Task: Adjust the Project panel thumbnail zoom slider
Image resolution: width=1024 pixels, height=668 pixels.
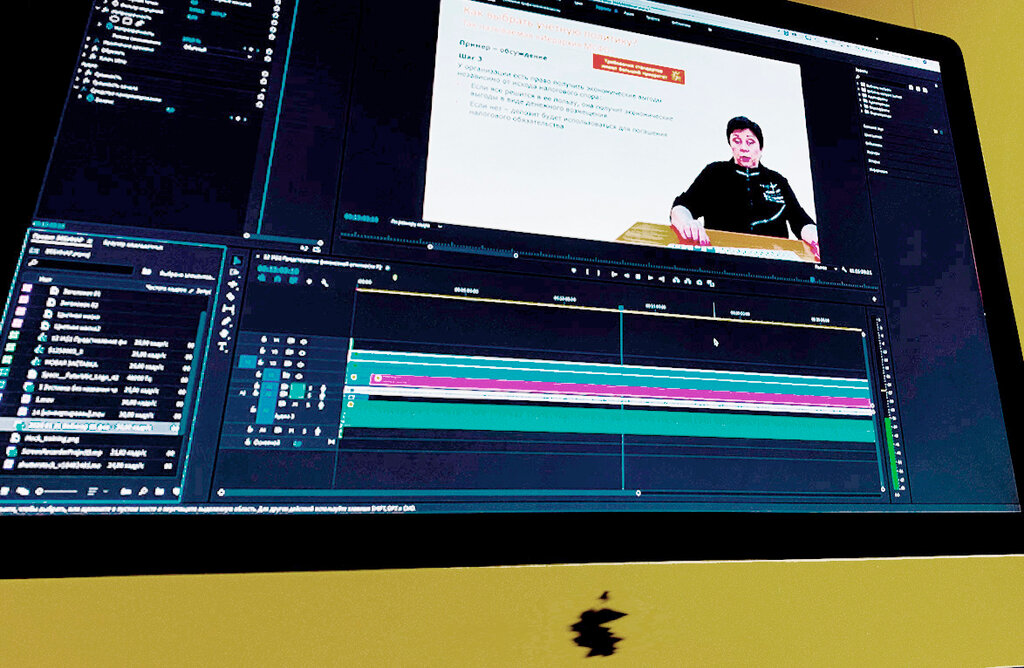Action: (x=56, y=490)
